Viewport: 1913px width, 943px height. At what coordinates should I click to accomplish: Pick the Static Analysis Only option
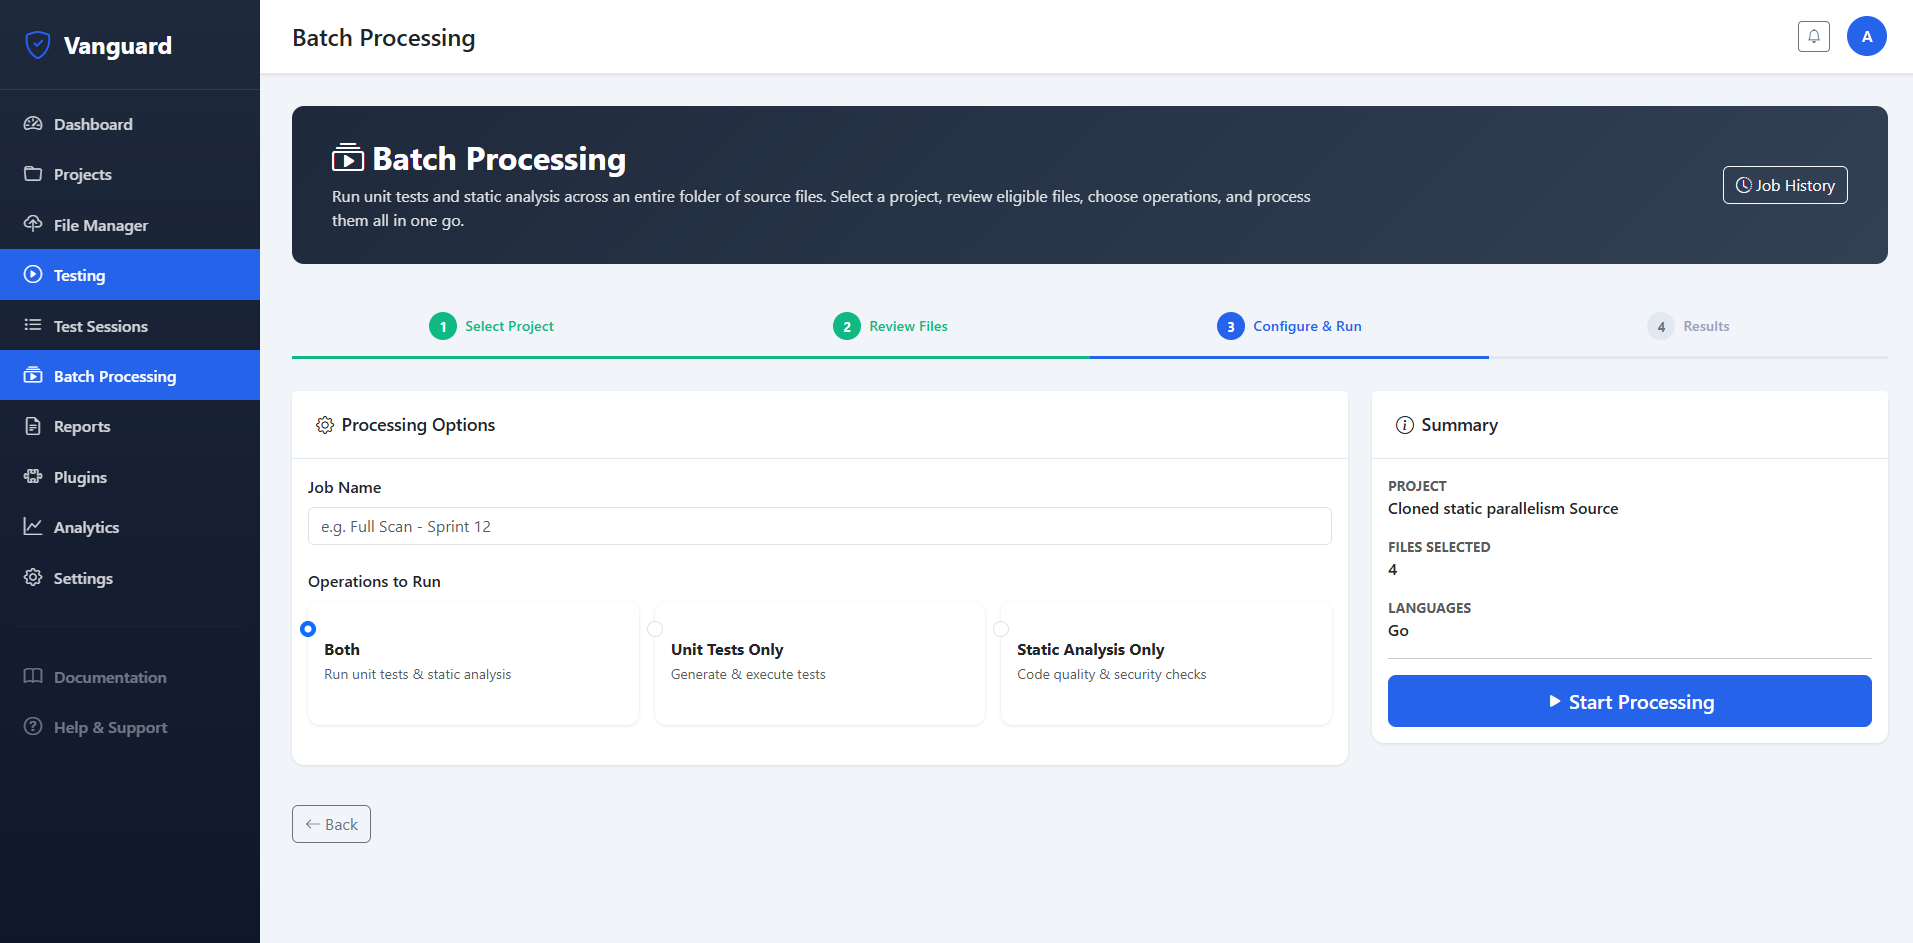[1001, 629]
